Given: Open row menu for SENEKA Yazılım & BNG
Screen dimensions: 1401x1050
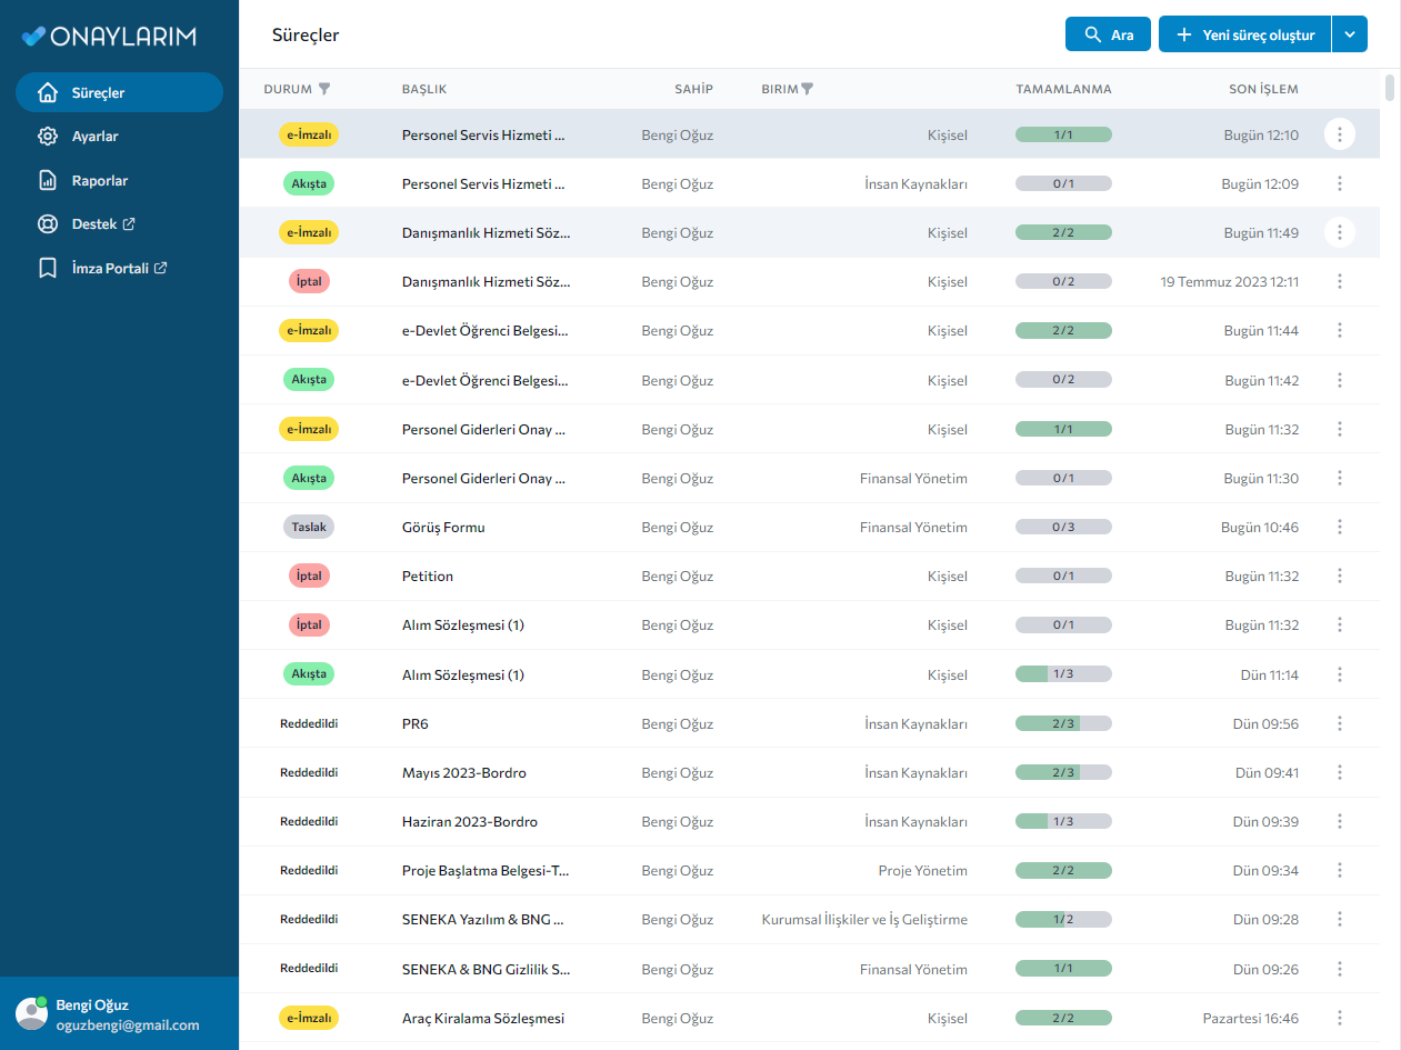Looking at the screenshot, I should 1339,919.
